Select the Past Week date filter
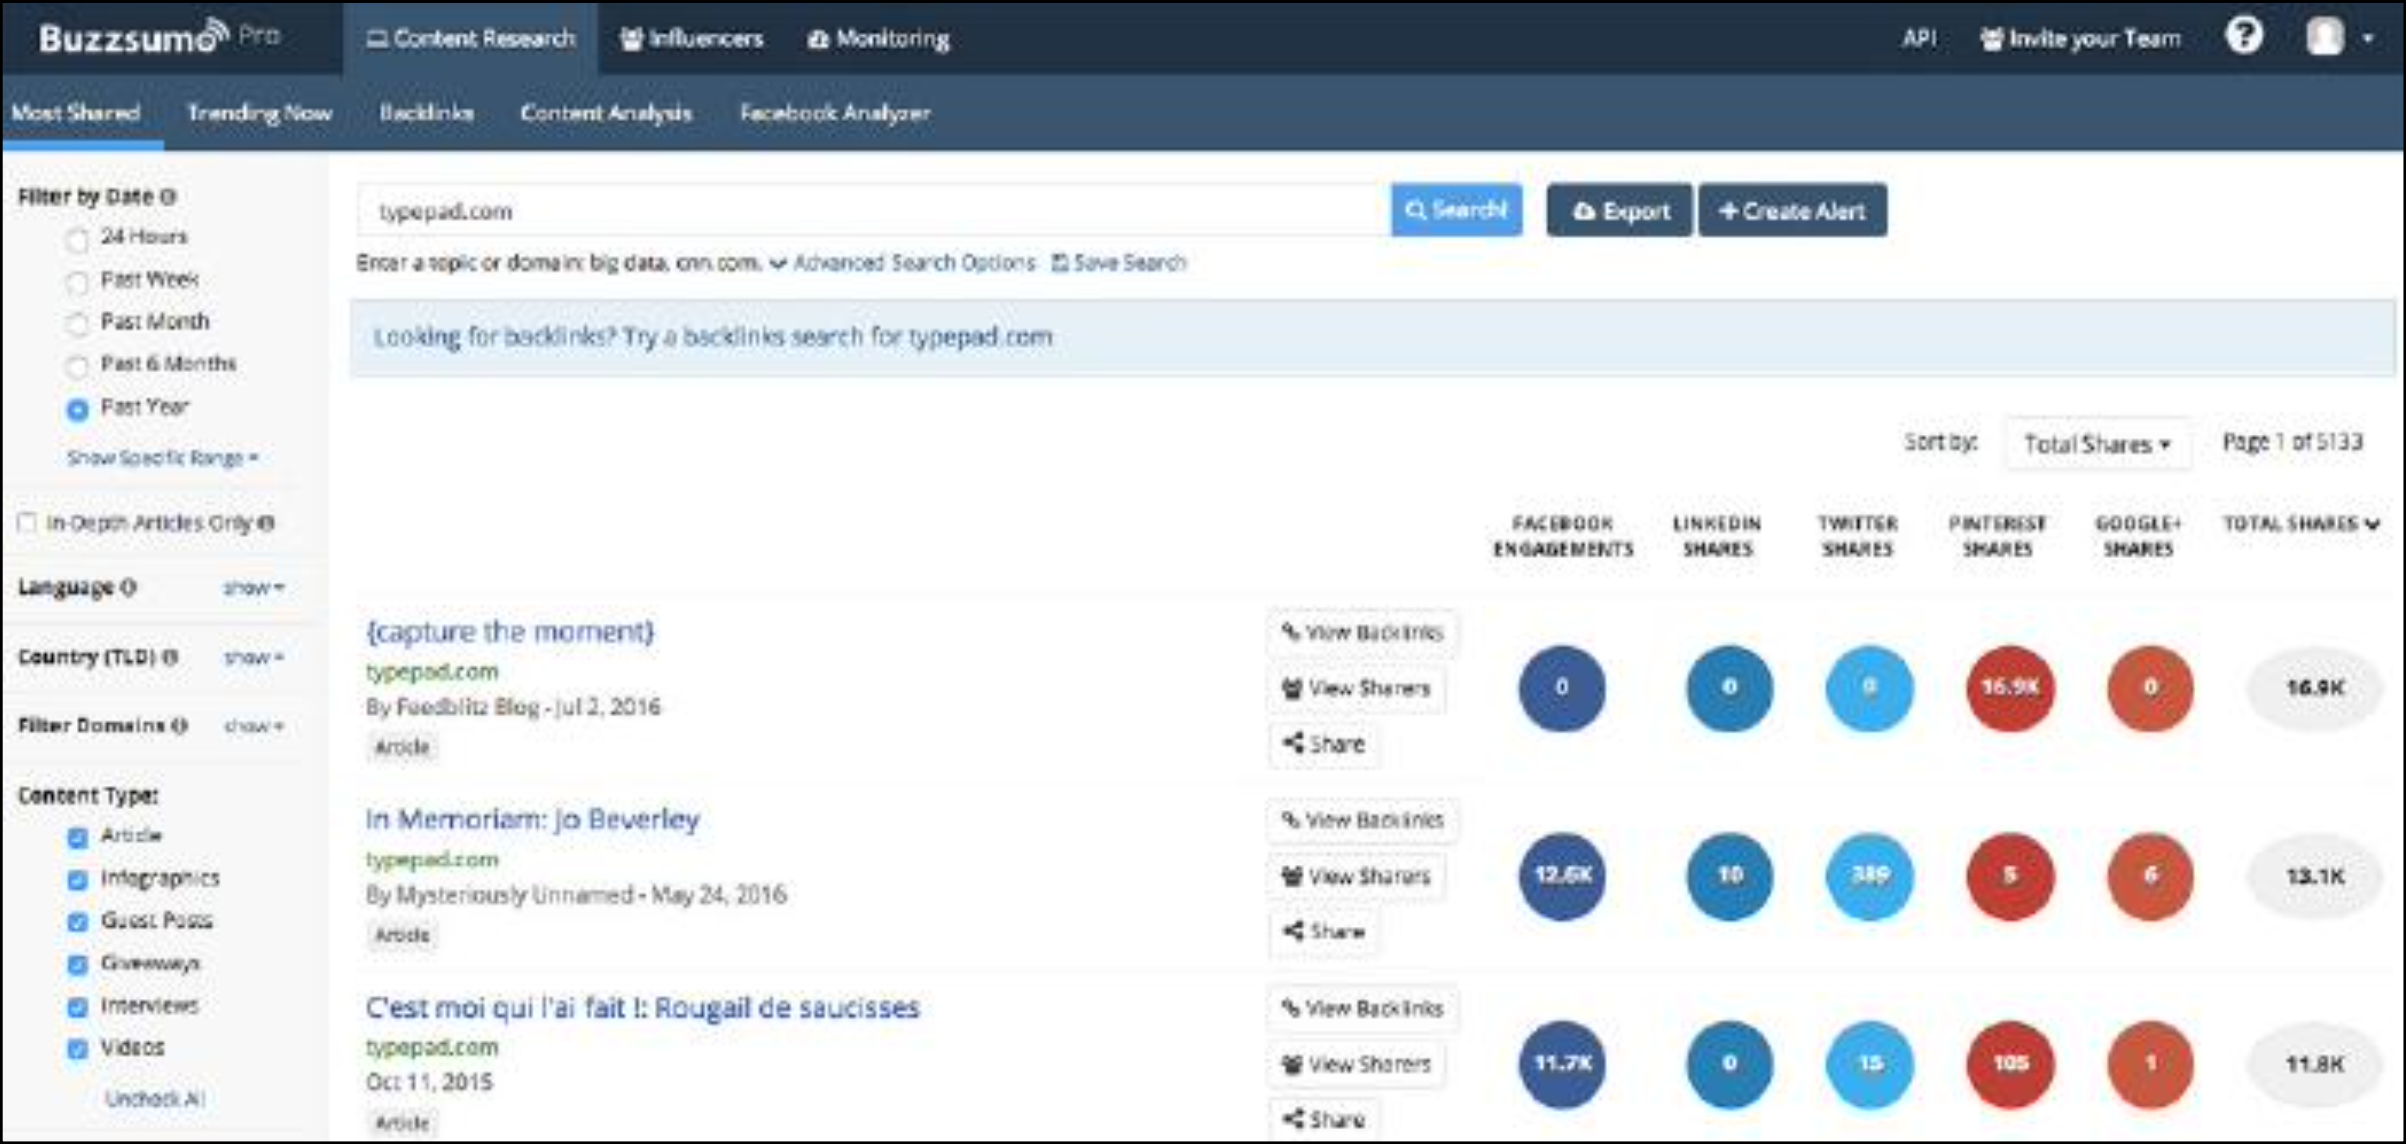Image resolution: width=2406 pixels, height=1144 pixels. click(77, 282)
